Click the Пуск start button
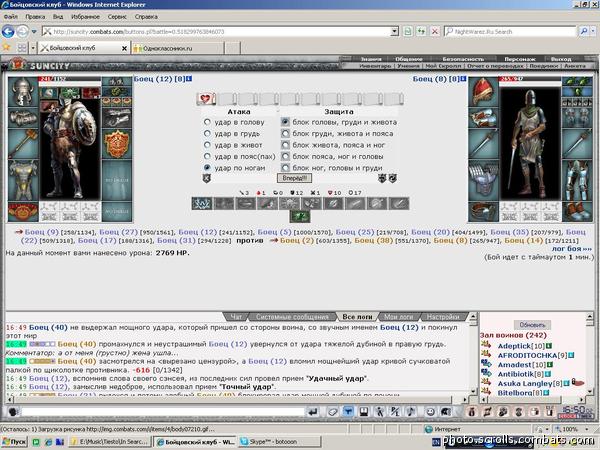 click(x=14, y=442)
